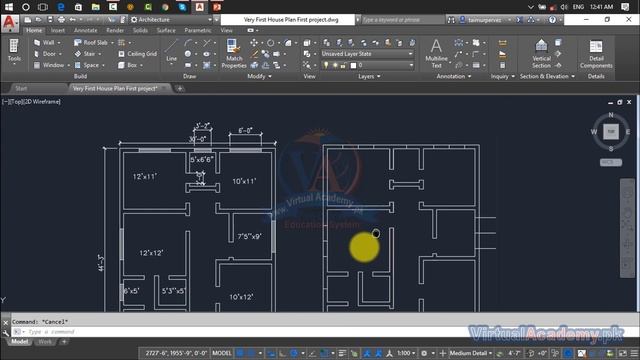
Task: Click the taimurpervez account sign-in button
Action: [x=485, y=20]
